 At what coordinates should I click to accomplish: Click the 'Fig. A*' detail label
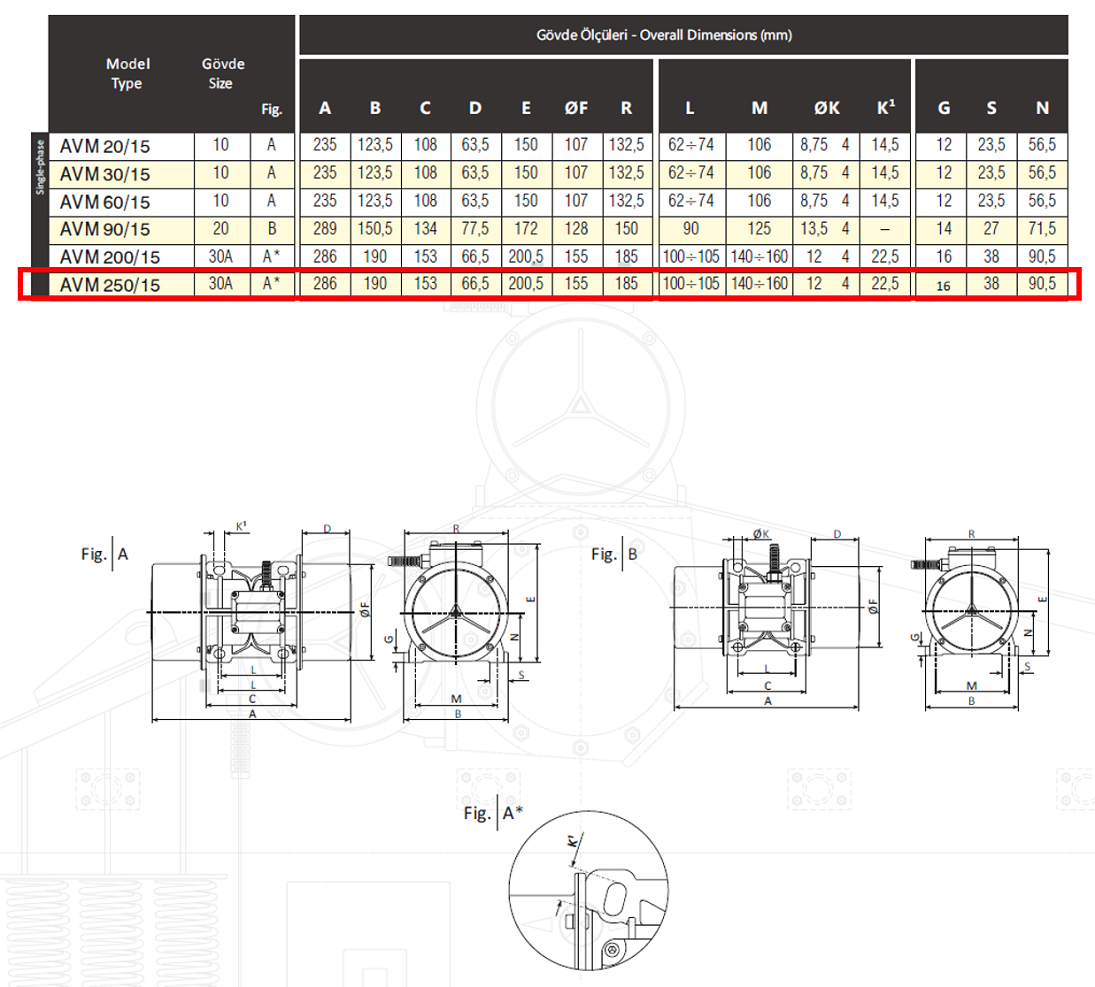click(x=493, y=813)
